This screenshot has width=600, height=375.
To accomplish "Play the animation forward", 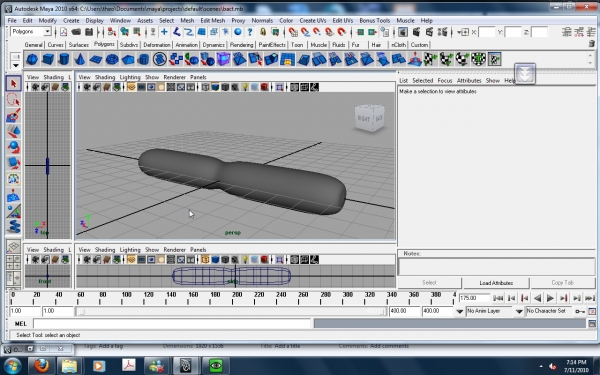I will click(x=551, y=298).
